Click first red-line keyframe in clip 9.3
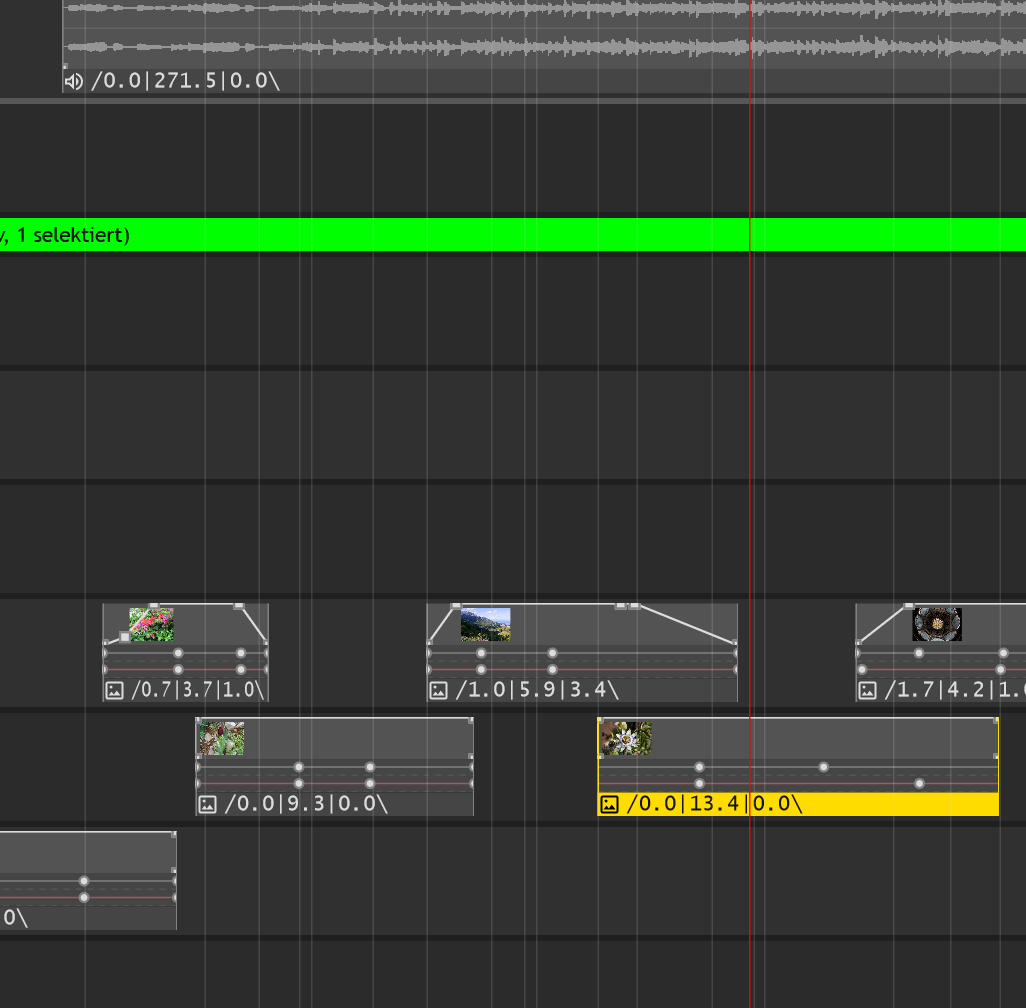Viewport: 1026px width, 1008px height. 299,783
